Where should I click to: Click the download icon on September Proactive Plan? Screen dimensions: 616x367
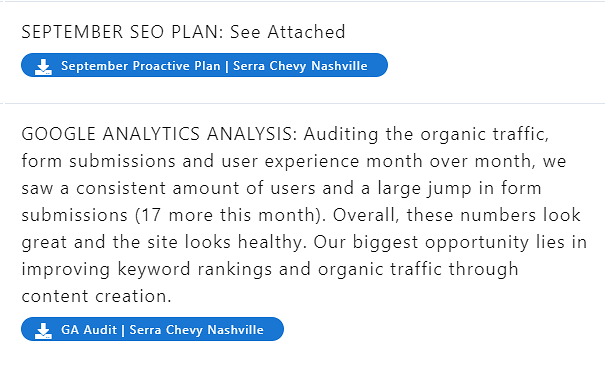click(43, 66)
